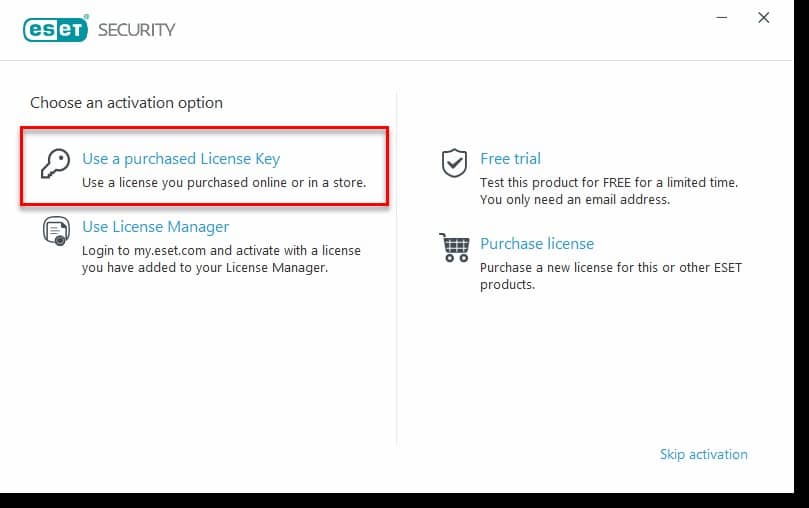
Task: Click the shopping cart purchase icon
Action: (454, 247)
